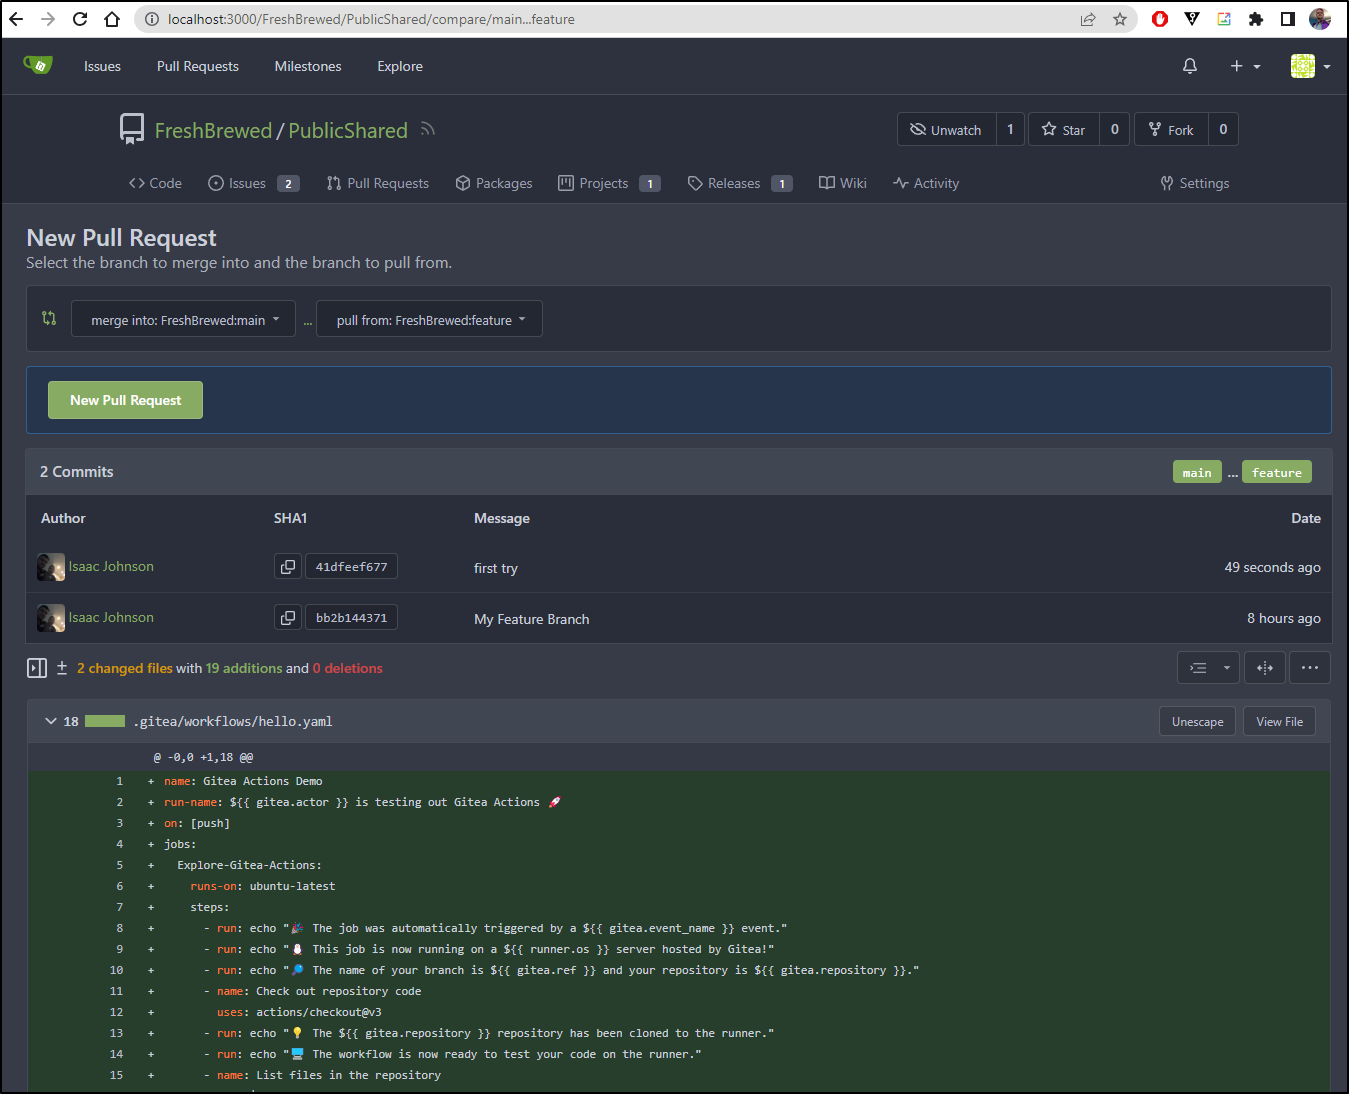This screenshot has width=1349, height=1094.
Task: Switch to split diff view
Action: pos(1265,667)
